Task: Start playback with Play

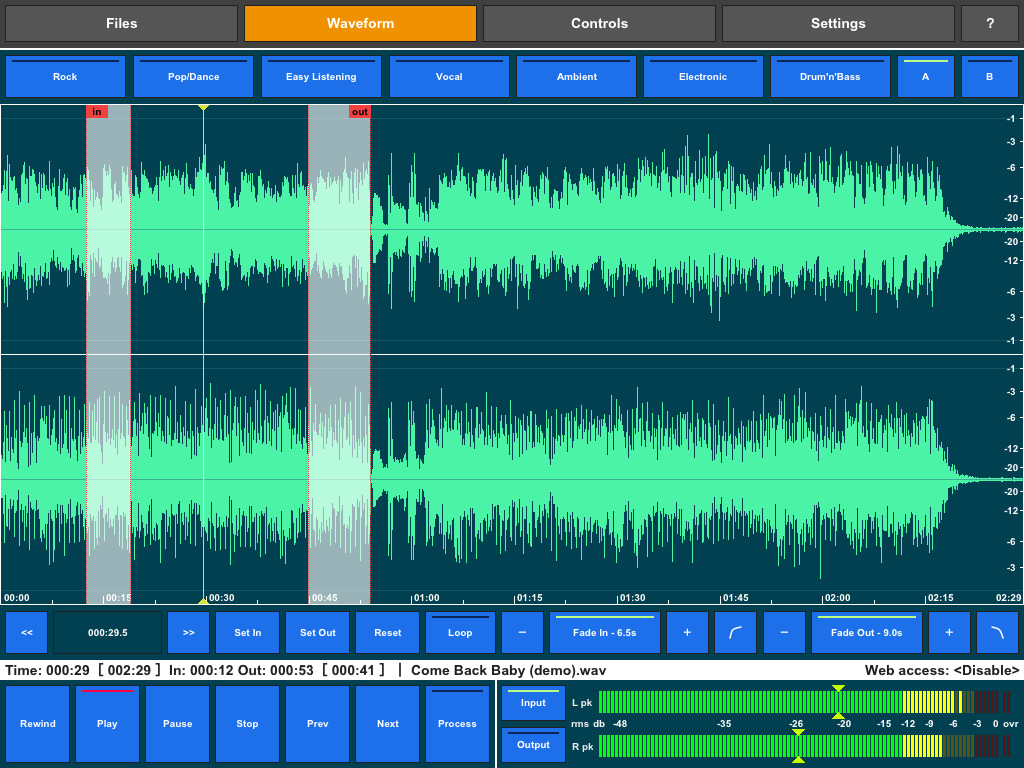Action: (x=107, y=724)
